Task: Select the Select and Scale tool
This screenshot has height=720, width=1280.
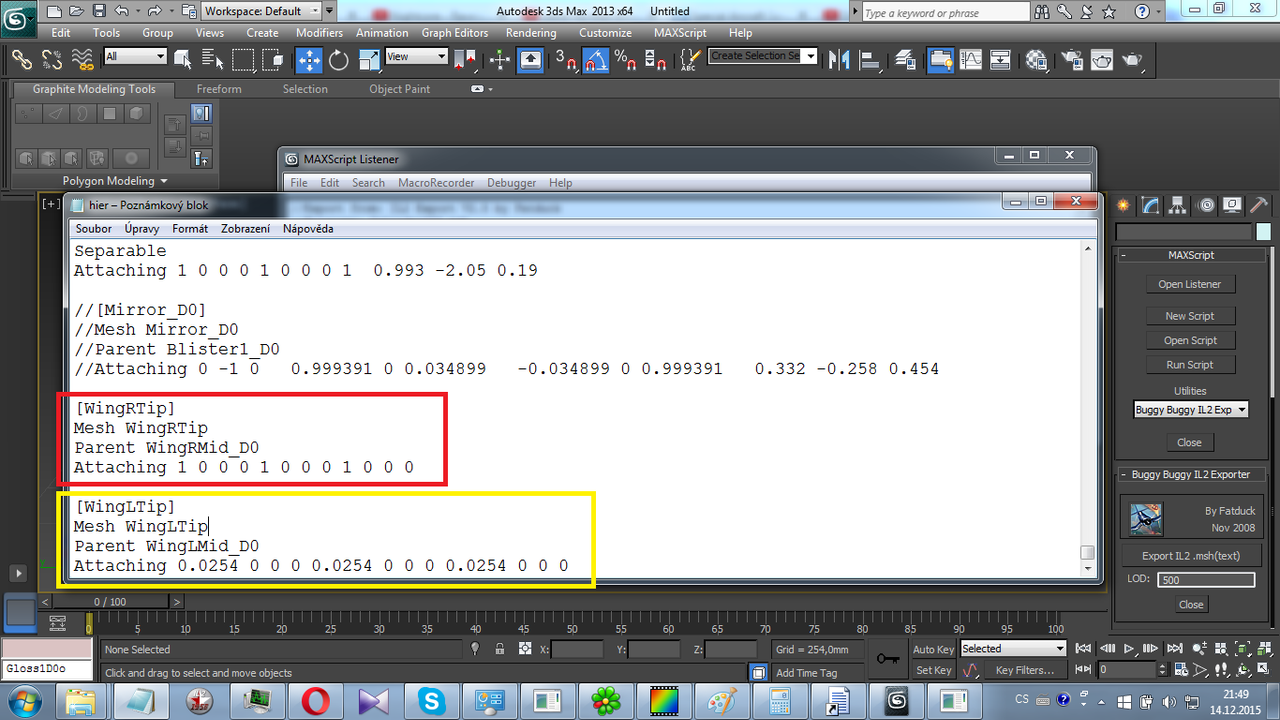Action: pyautogui.click(x=368, y=59)
